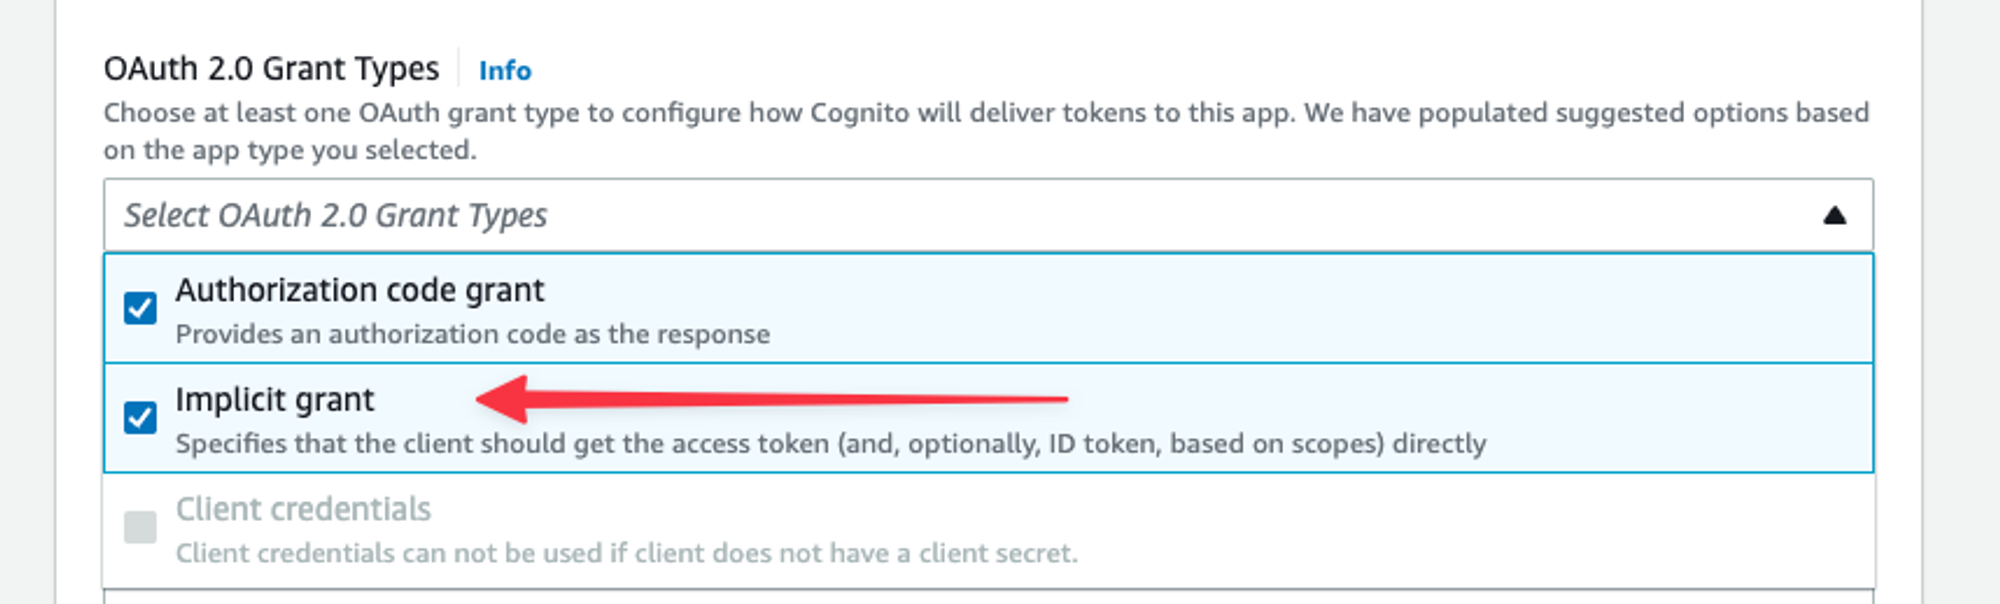Click the Implicit grant access token description

[x=831, y=444]
